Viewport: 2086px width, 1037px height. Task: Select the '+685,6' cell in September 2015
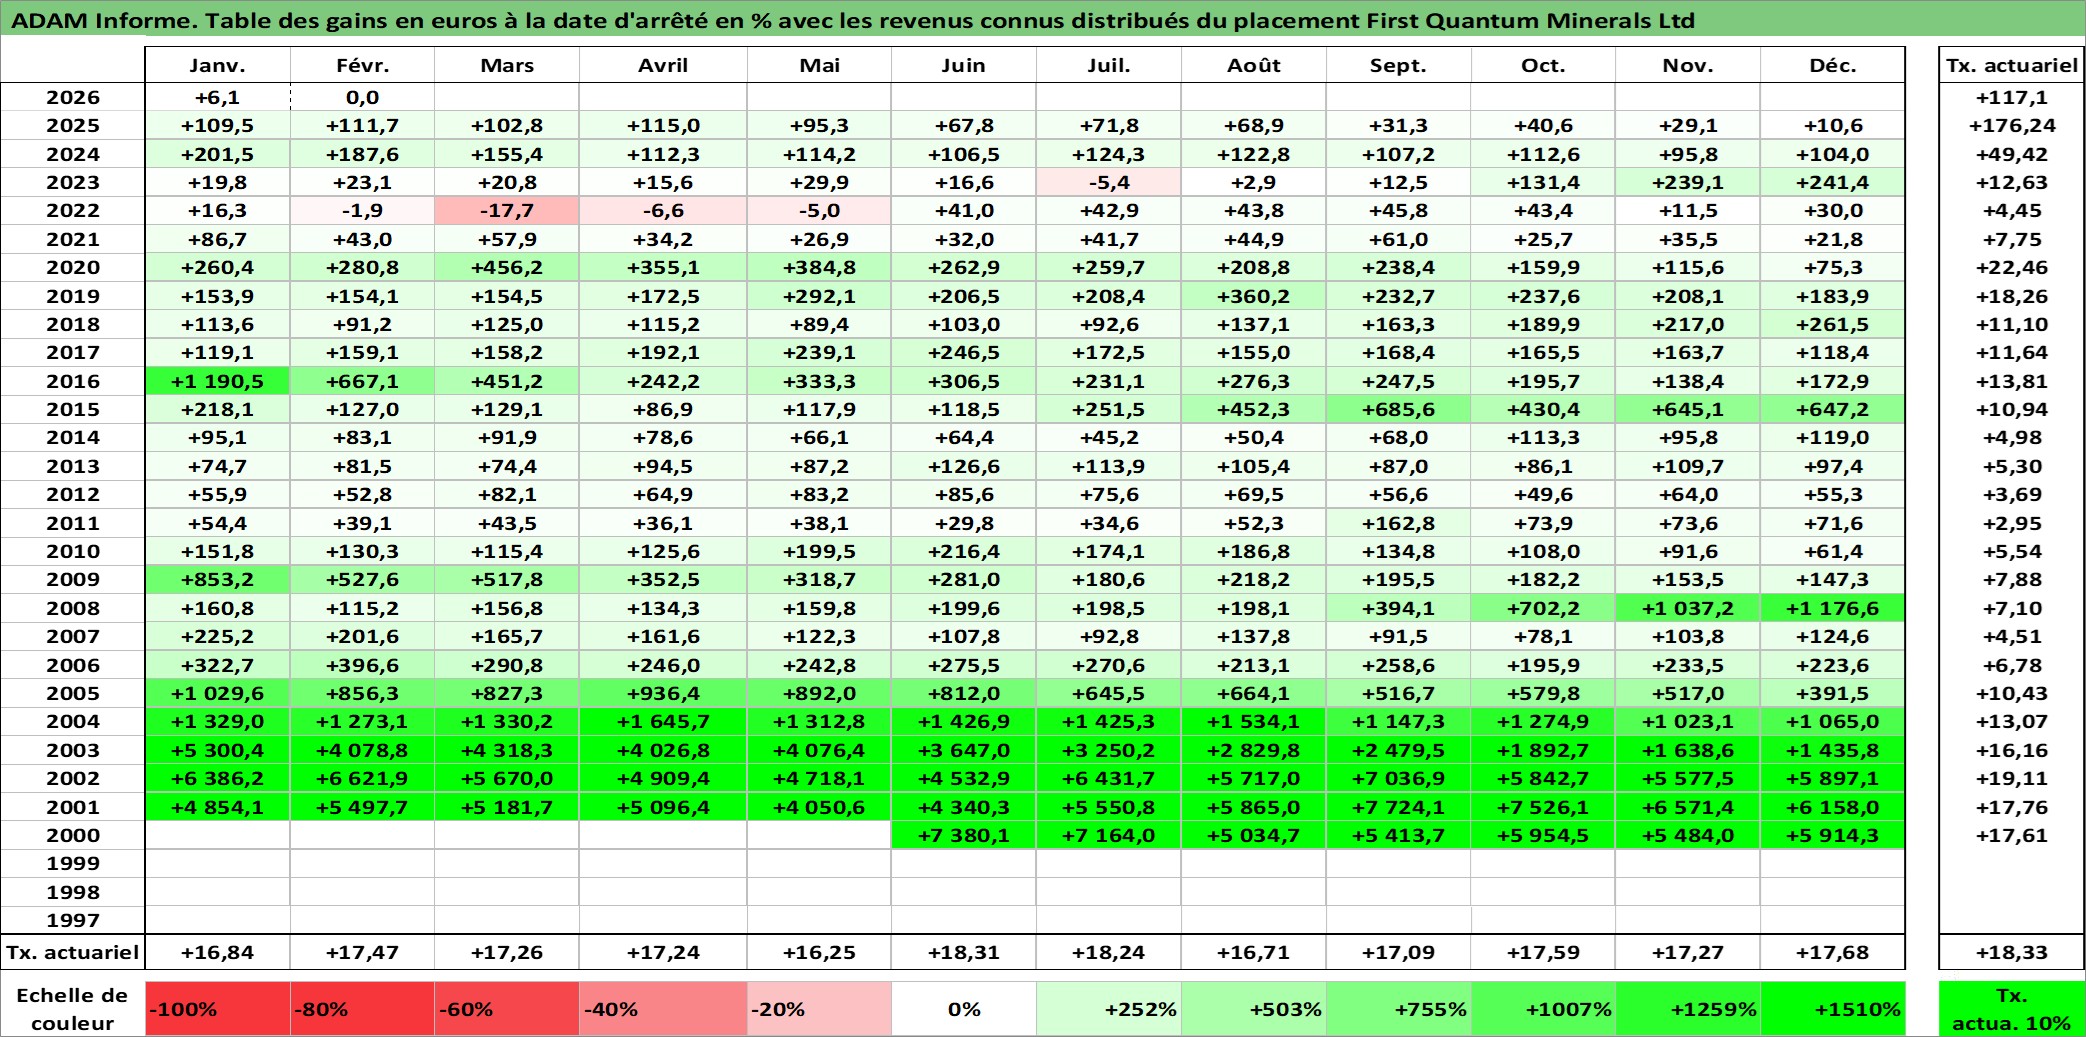point(1399,409)
